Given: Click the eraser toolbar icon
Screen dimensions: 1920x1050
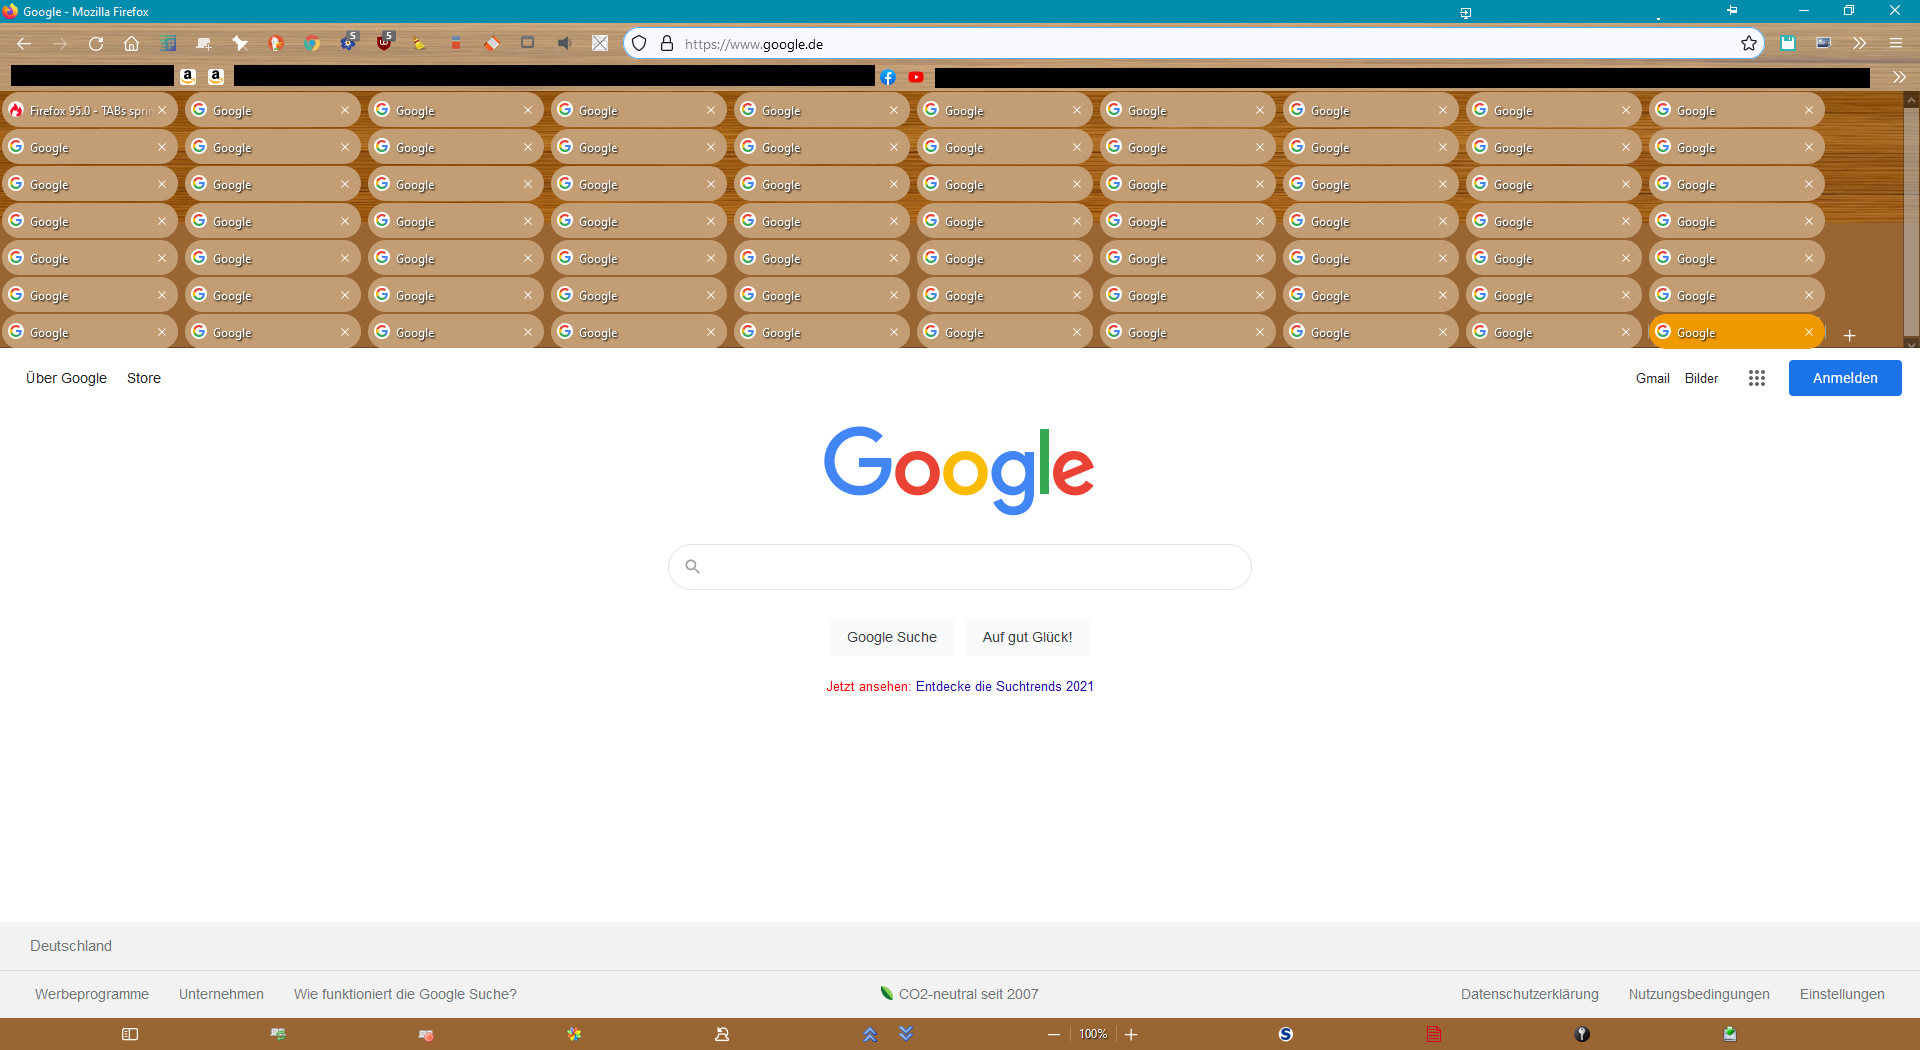Looking at the screenshot, I should coord(492,43).
